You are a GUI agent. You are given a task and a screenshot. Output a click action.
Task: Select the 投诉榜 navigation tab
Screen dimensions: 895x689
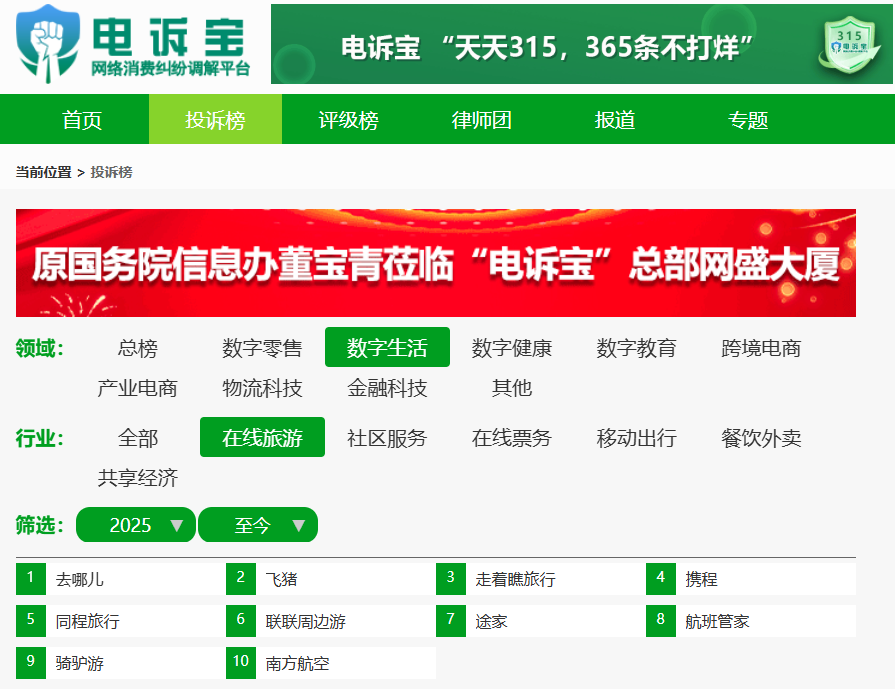[215, 119]
